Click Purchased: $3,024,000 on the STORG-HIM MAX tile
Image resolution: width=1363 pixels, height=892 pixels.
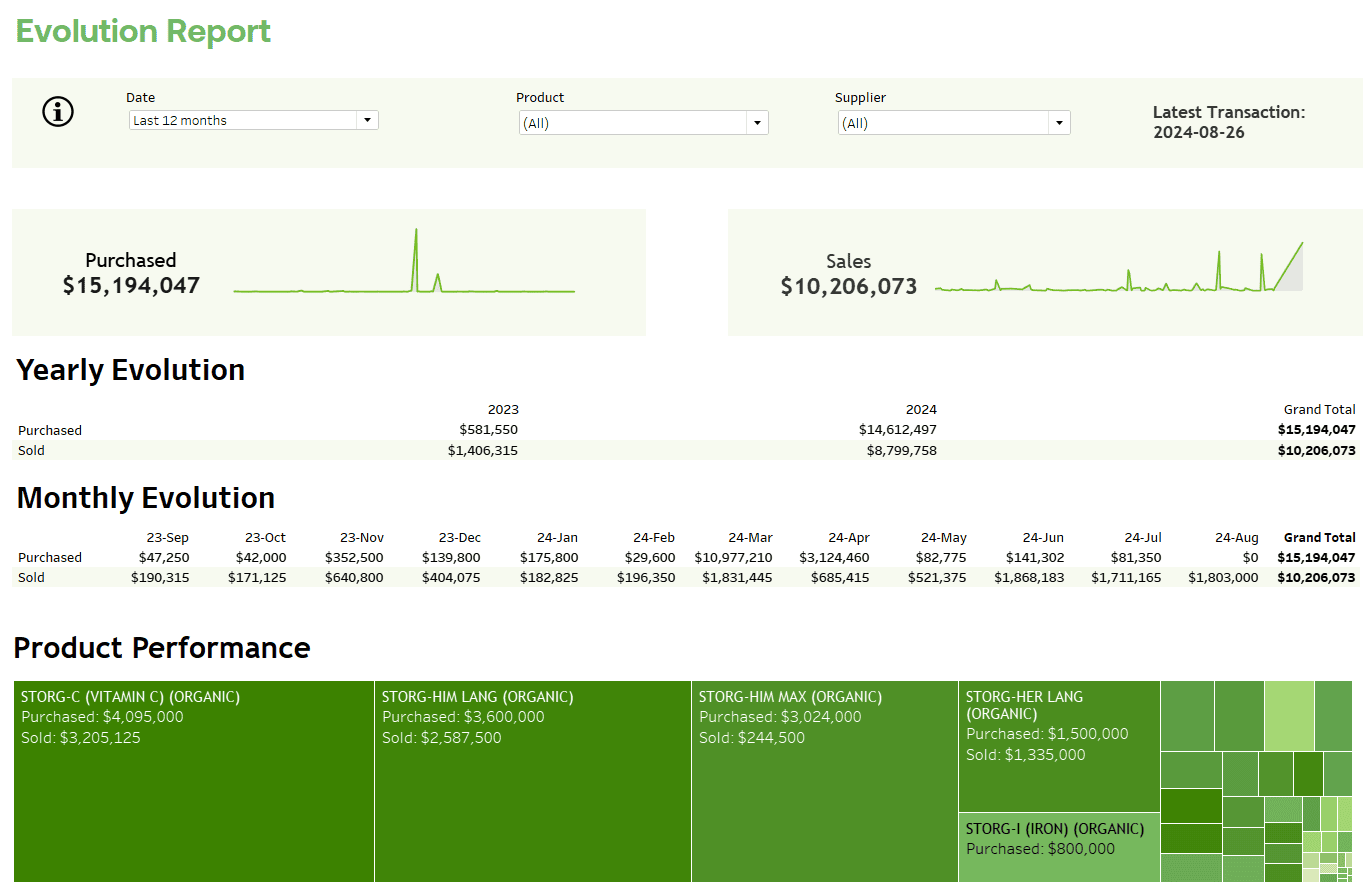pos(780,717)
